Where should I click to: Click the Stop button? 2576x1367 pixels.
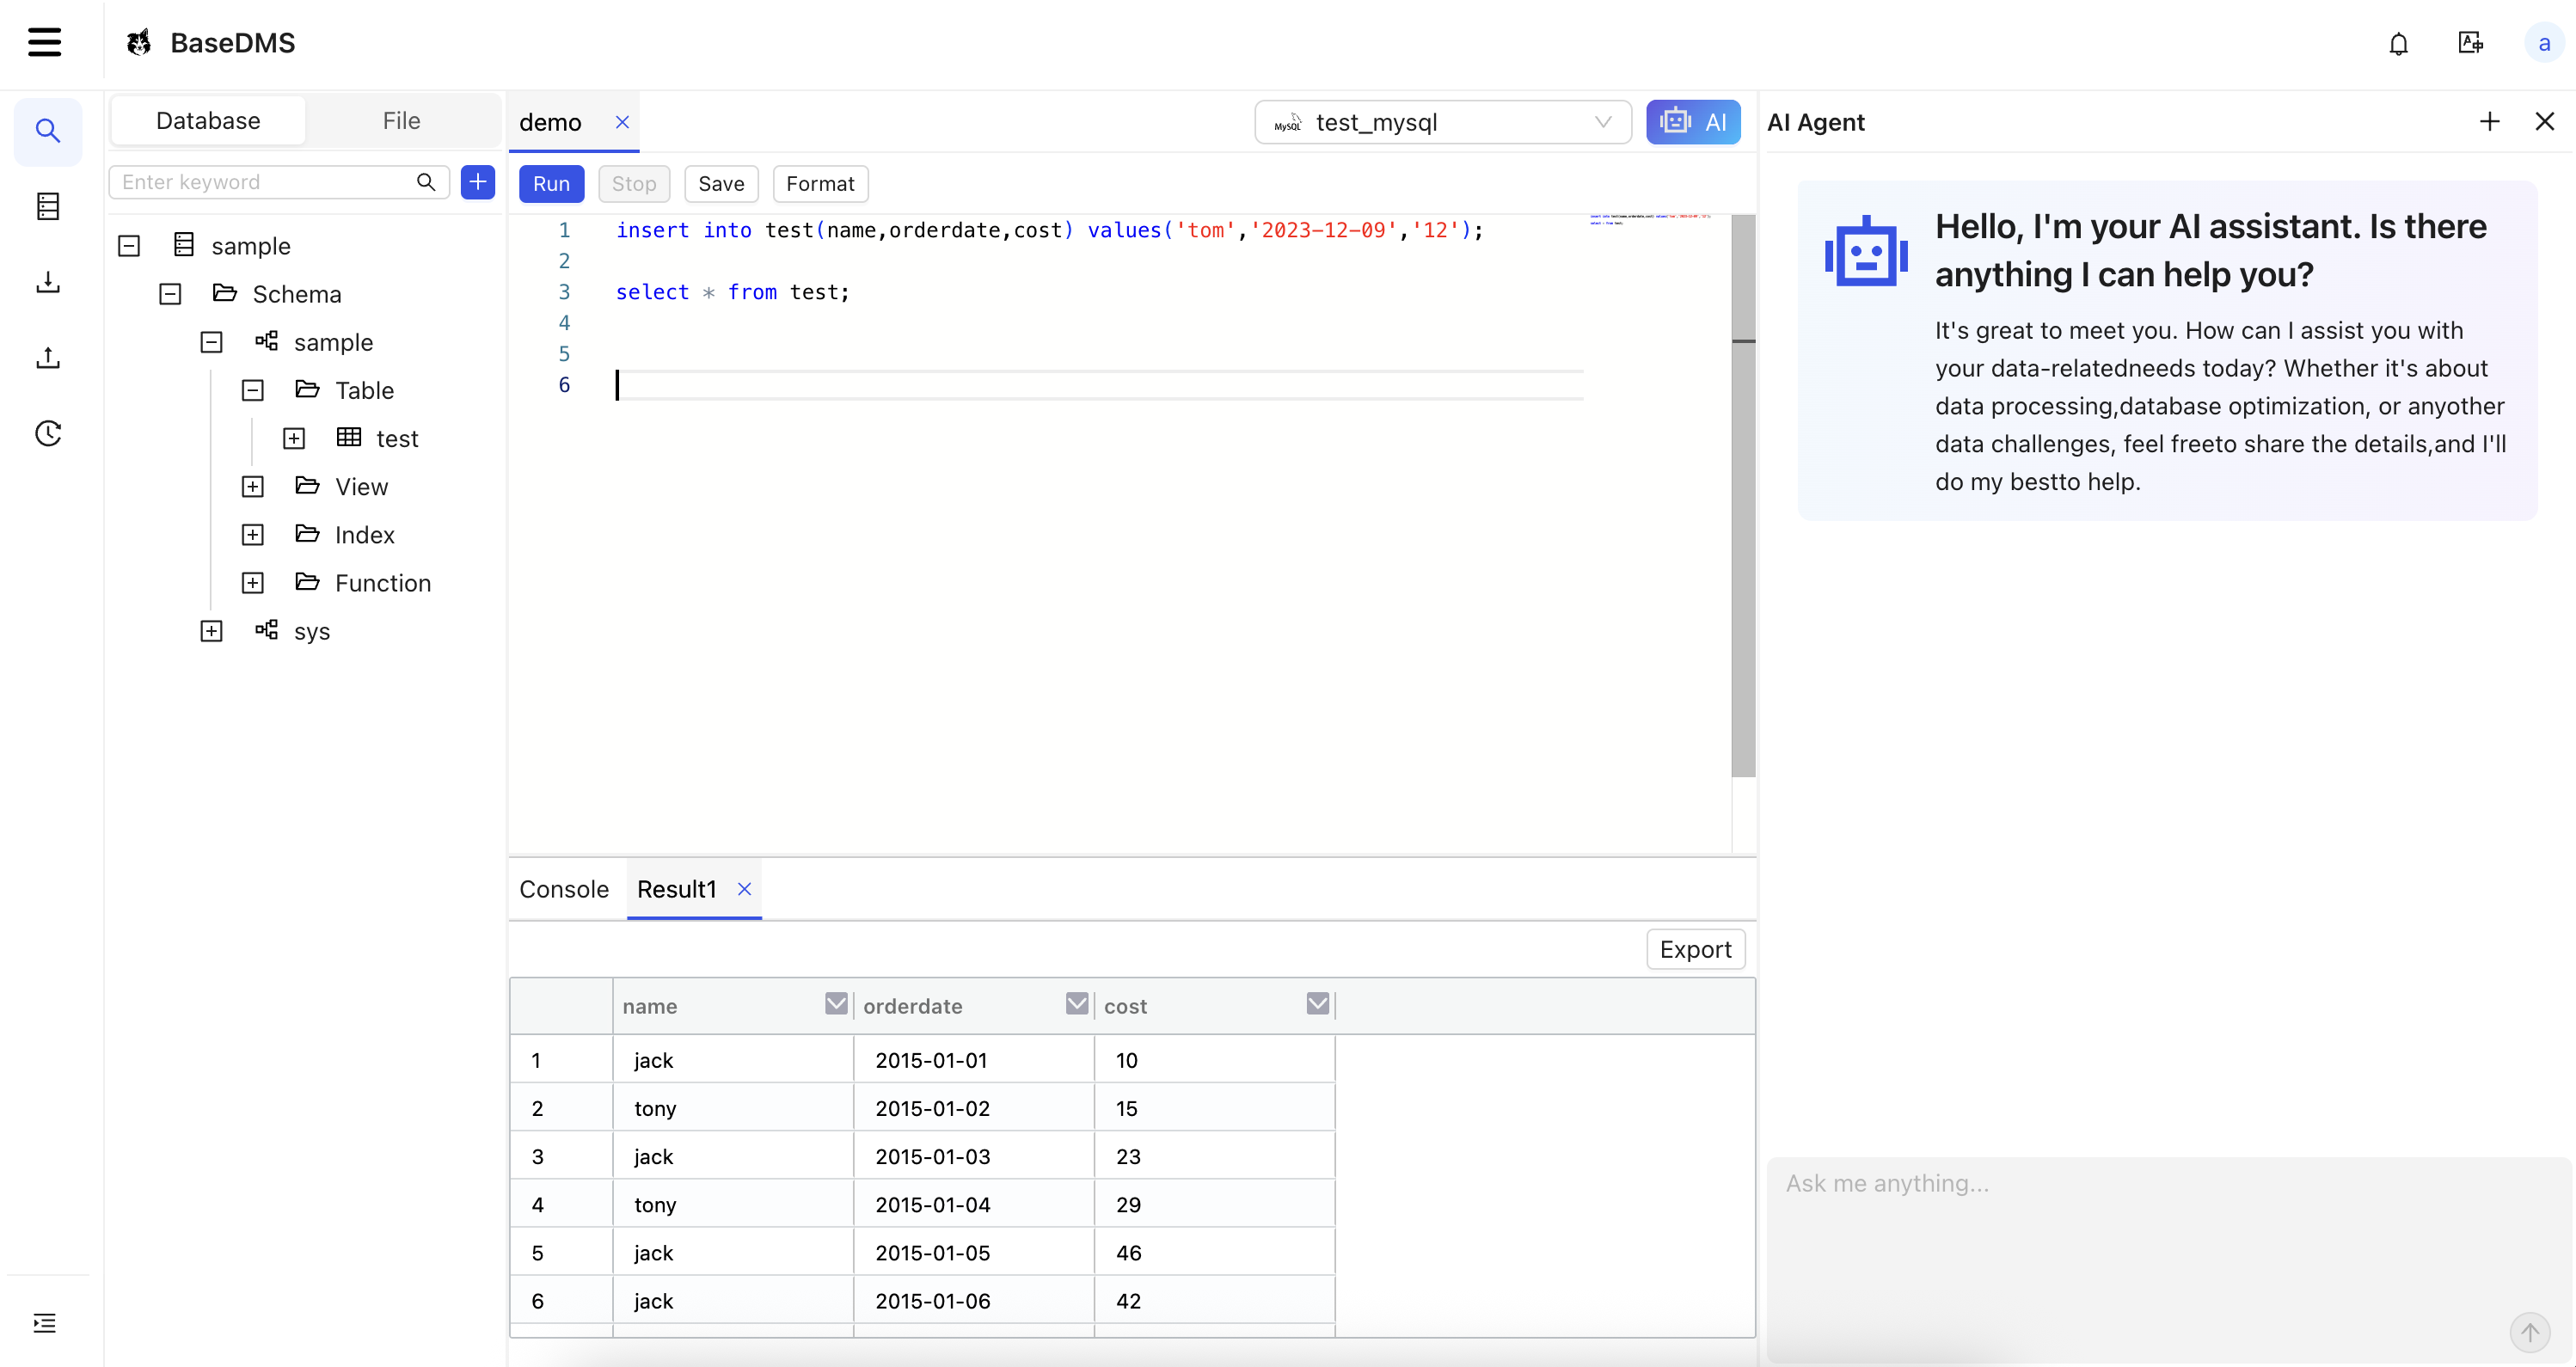coord(634,184)
